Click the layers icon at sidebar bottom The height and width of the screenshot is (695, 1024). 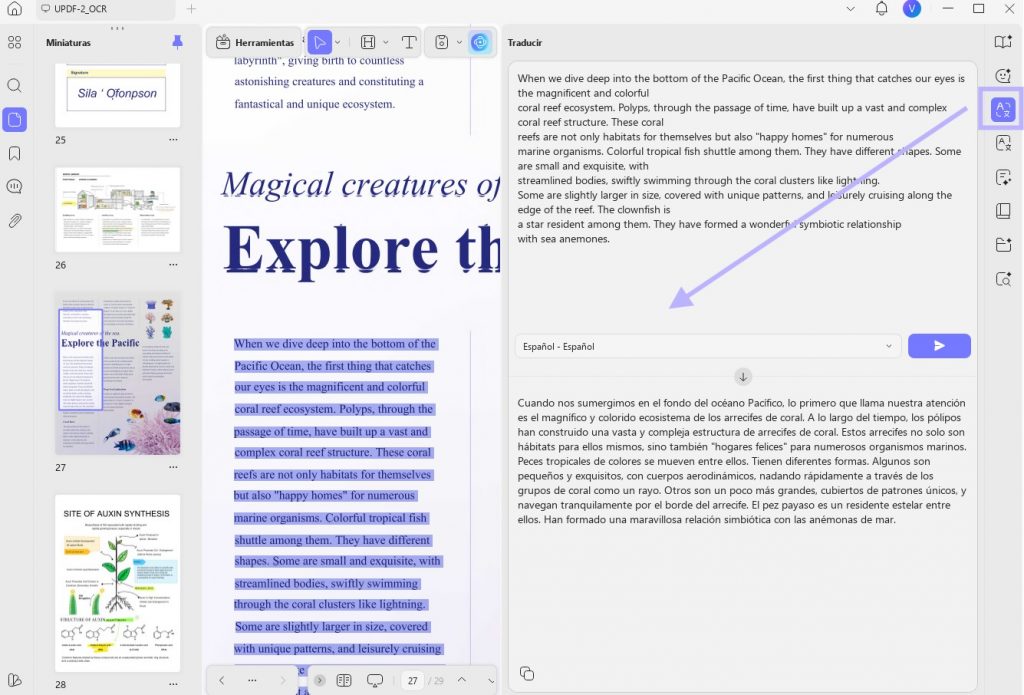click(x=14, y=679)
